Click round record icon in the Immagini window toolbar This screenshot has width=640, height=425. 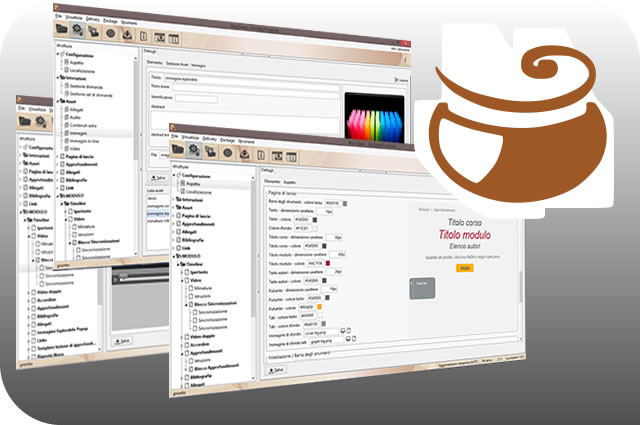tap(110, 33)
